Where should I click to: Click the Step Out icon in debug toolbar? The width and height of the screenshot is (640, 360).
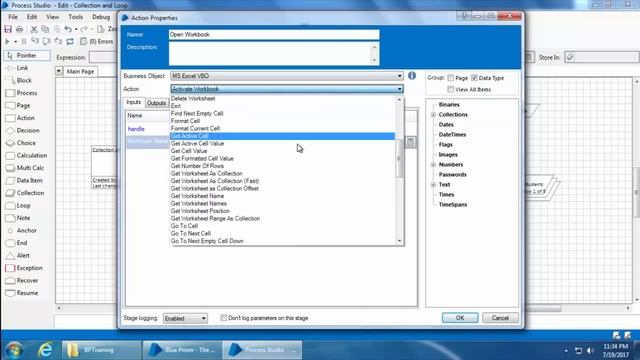point(58,42)
